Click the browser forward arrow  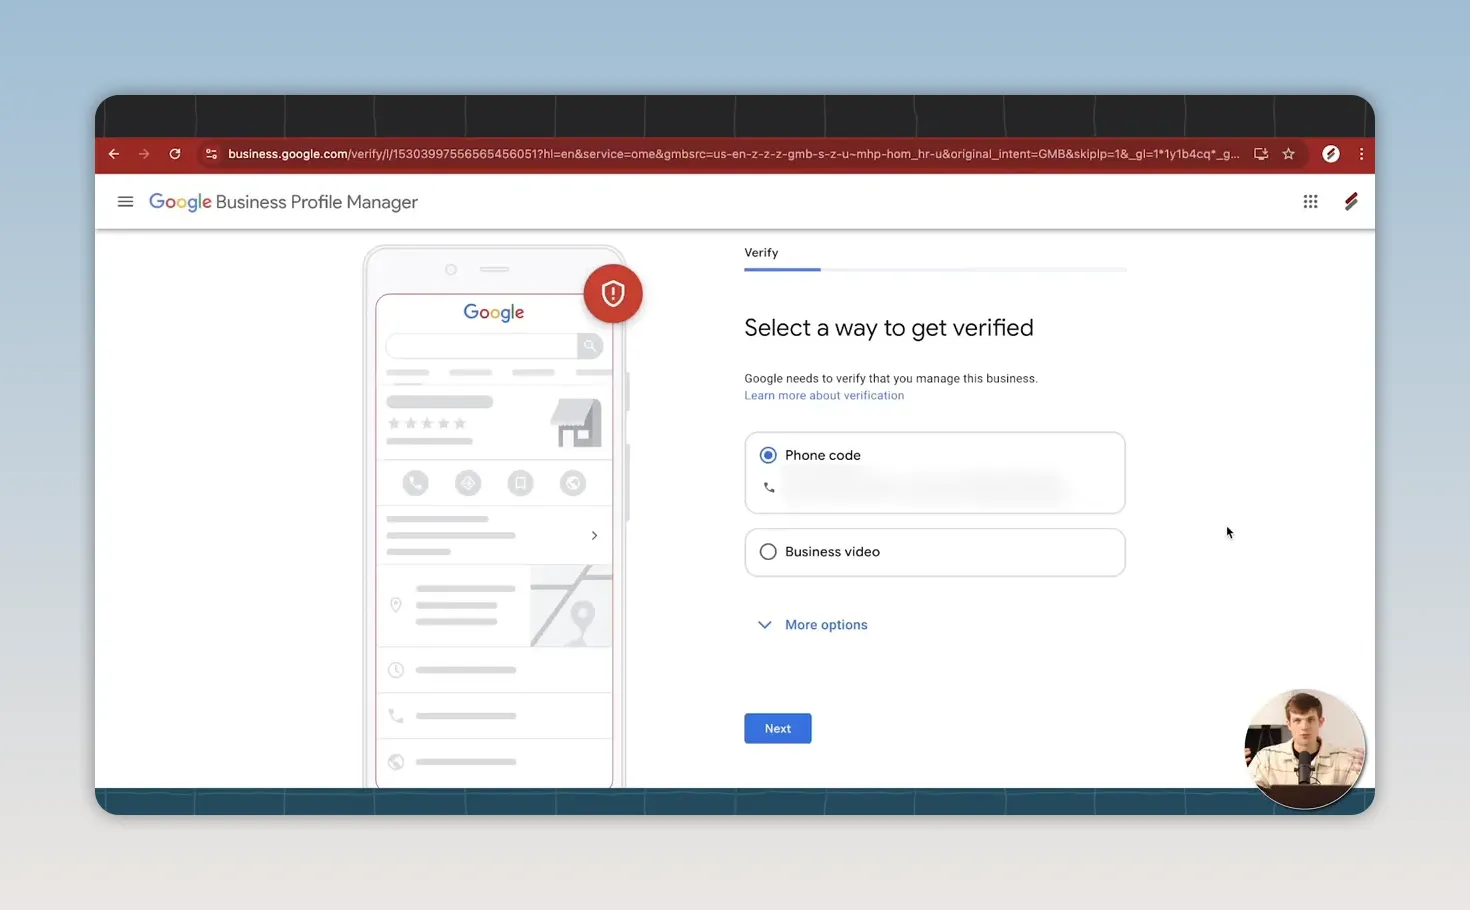[144, 154]
